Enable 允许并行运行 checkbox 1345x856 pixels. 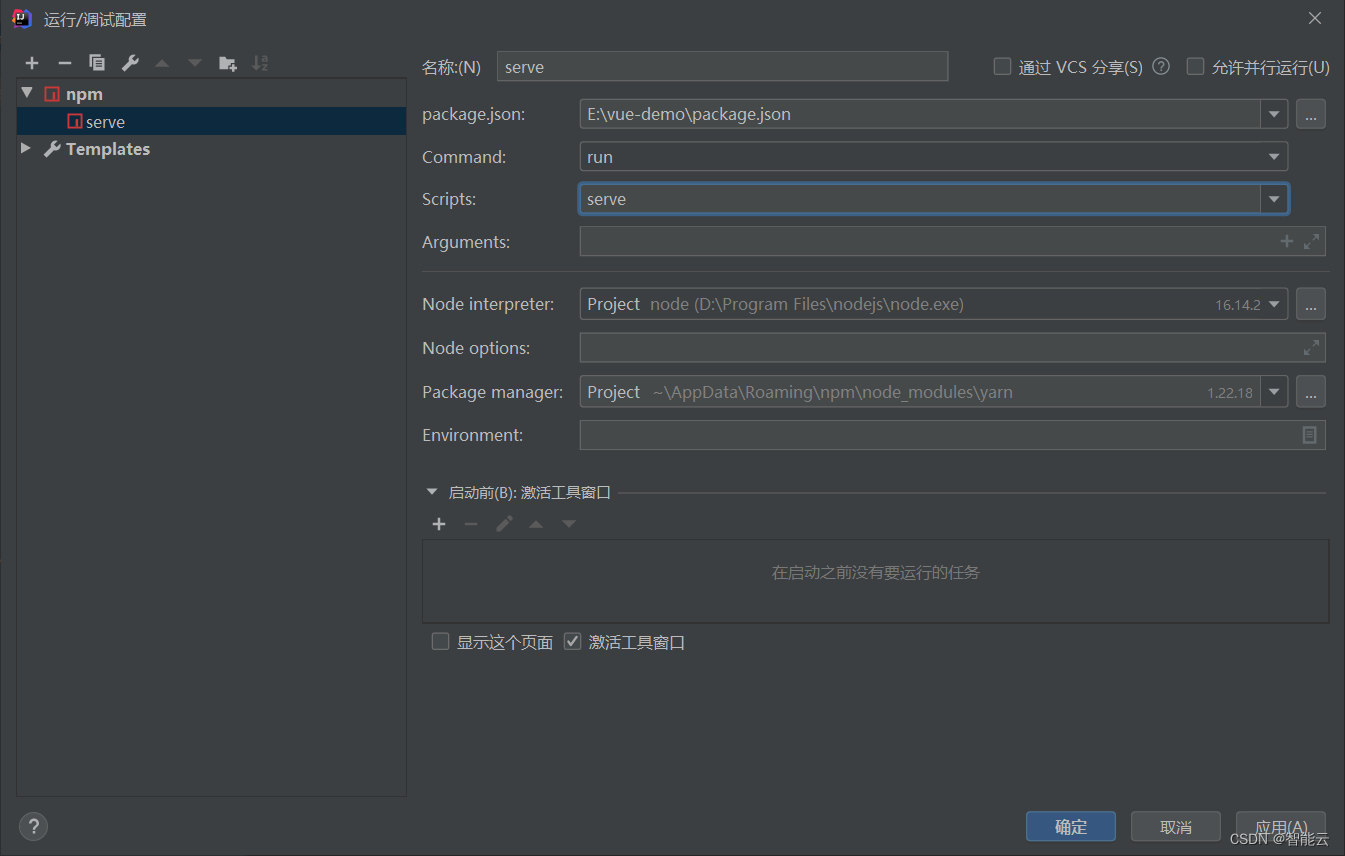[x=1195, y=66]
